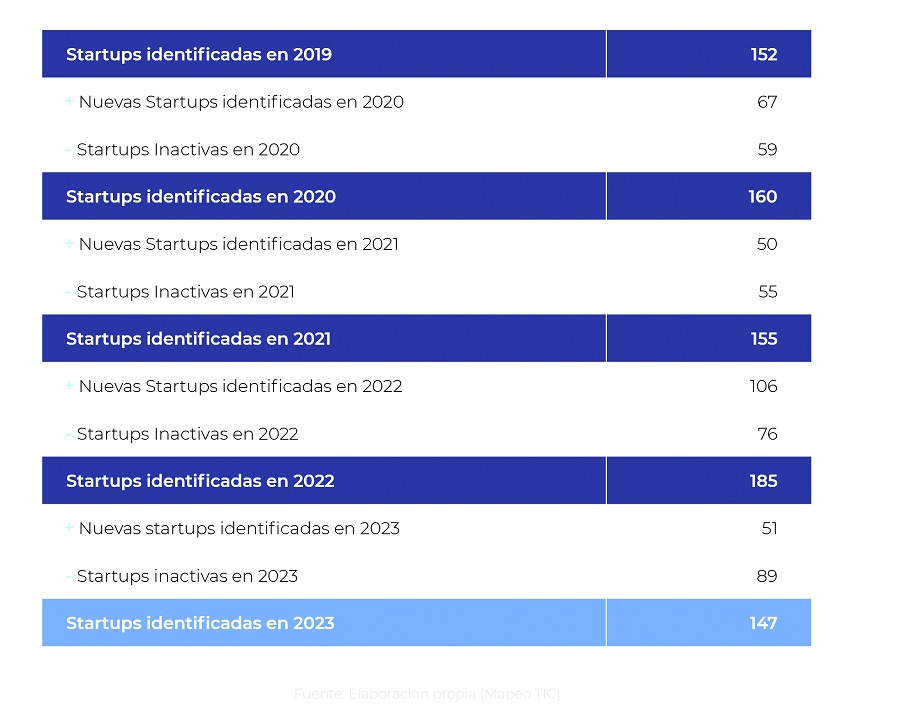Image resolution: width=900 pixels, height=715 pixels.
Task: Click the value 152 for 2019
Action: click(763, 54)
